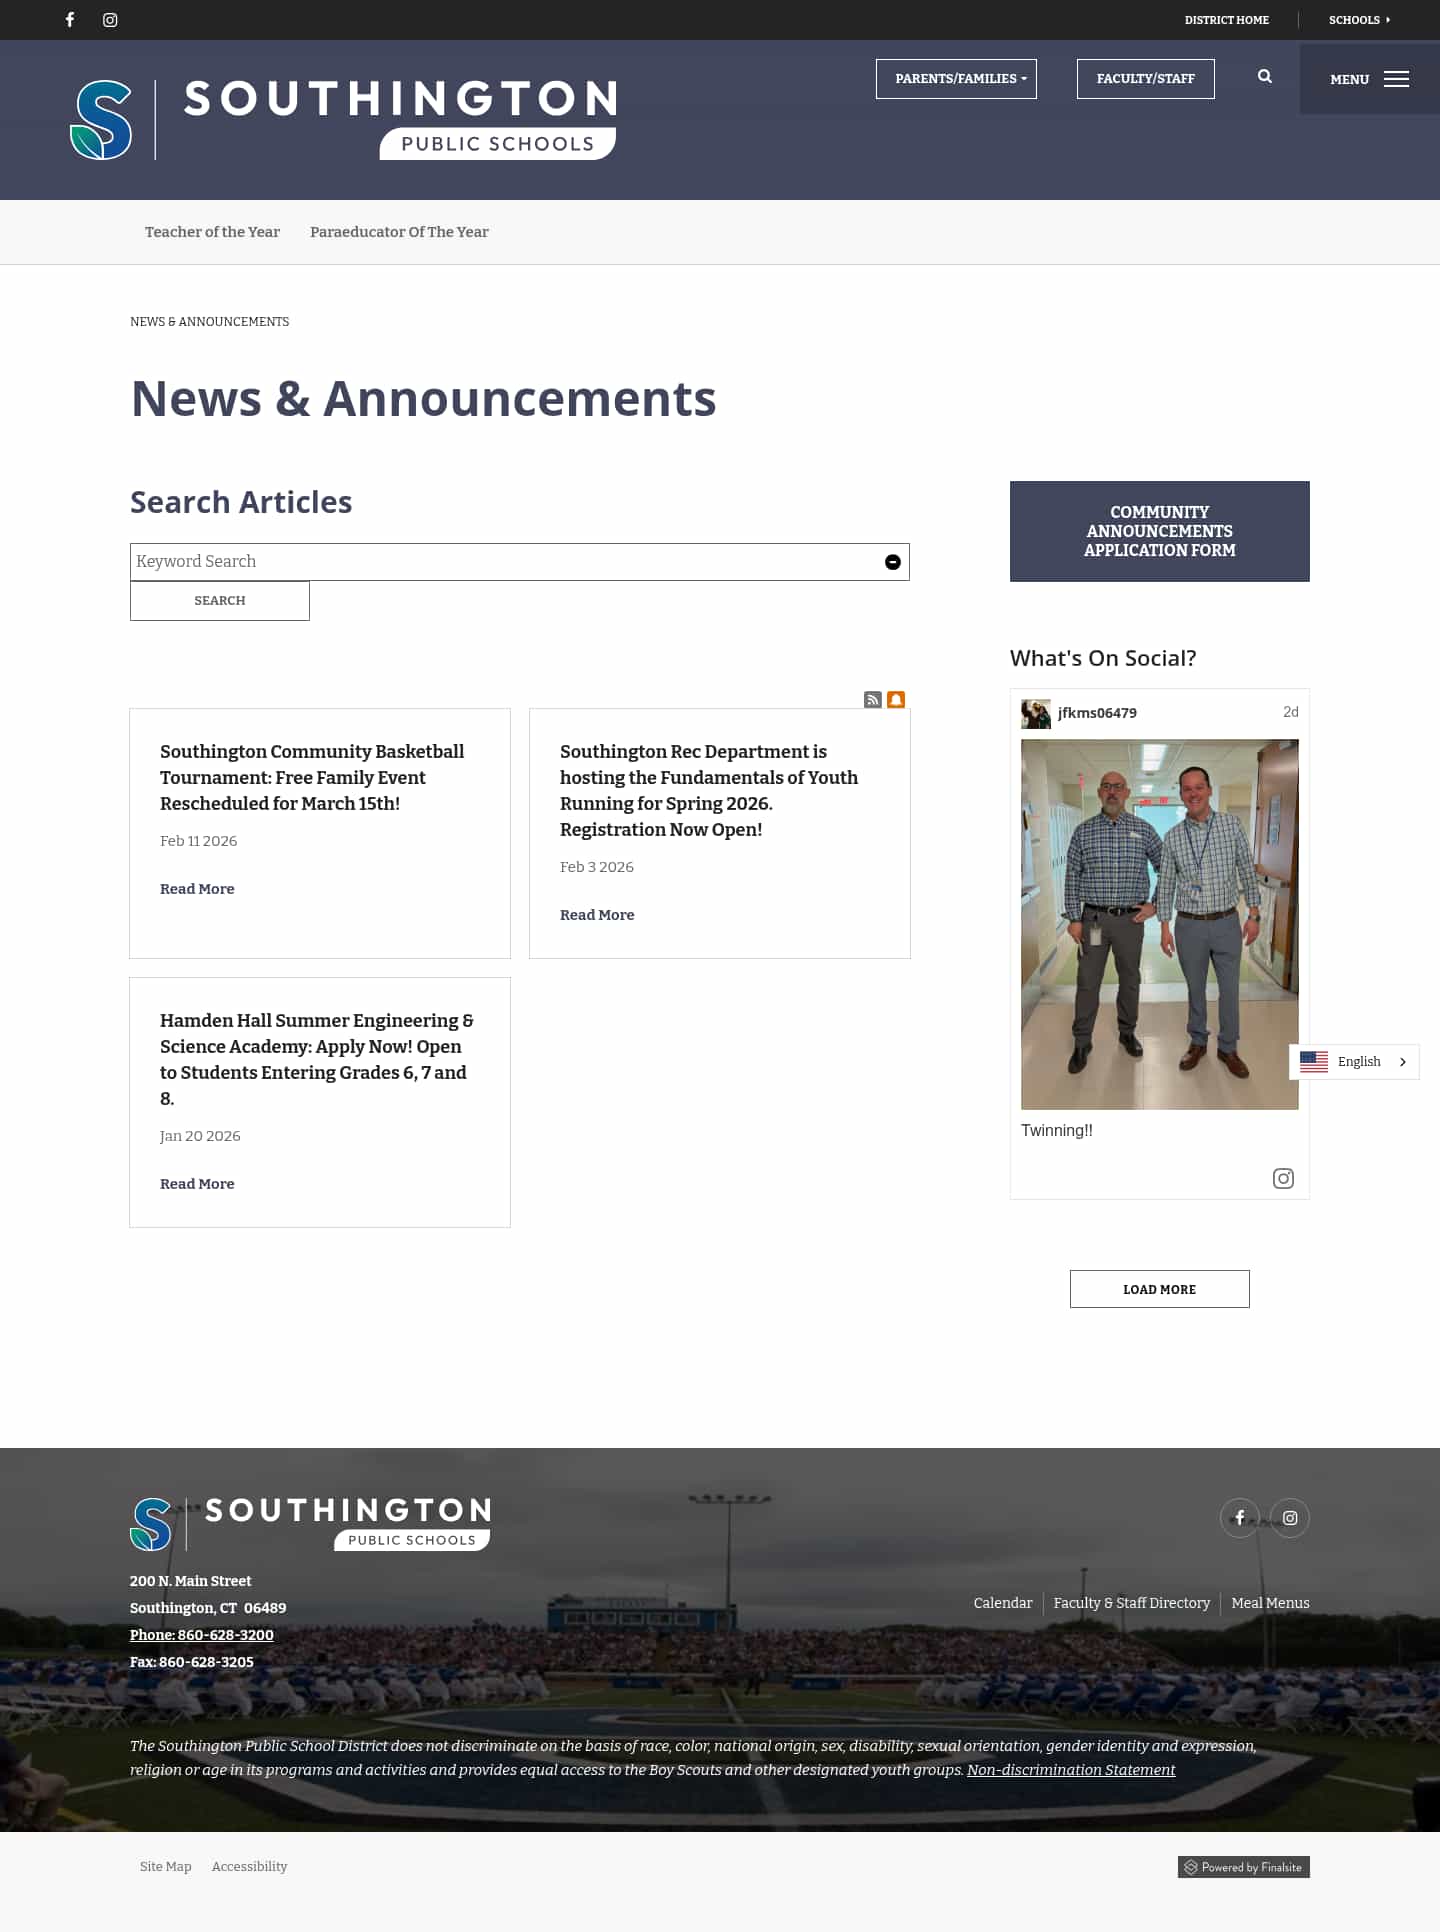Click the LOAD MORE button

coord(1160,1289)
